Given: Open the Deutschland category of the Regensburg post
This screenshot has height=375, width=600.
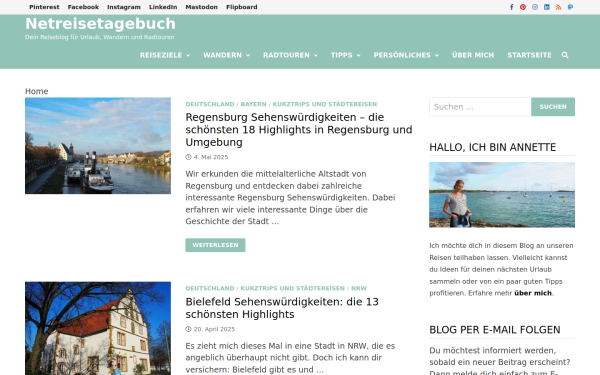Looking at the screenshot, I should [x=210, y=104].
